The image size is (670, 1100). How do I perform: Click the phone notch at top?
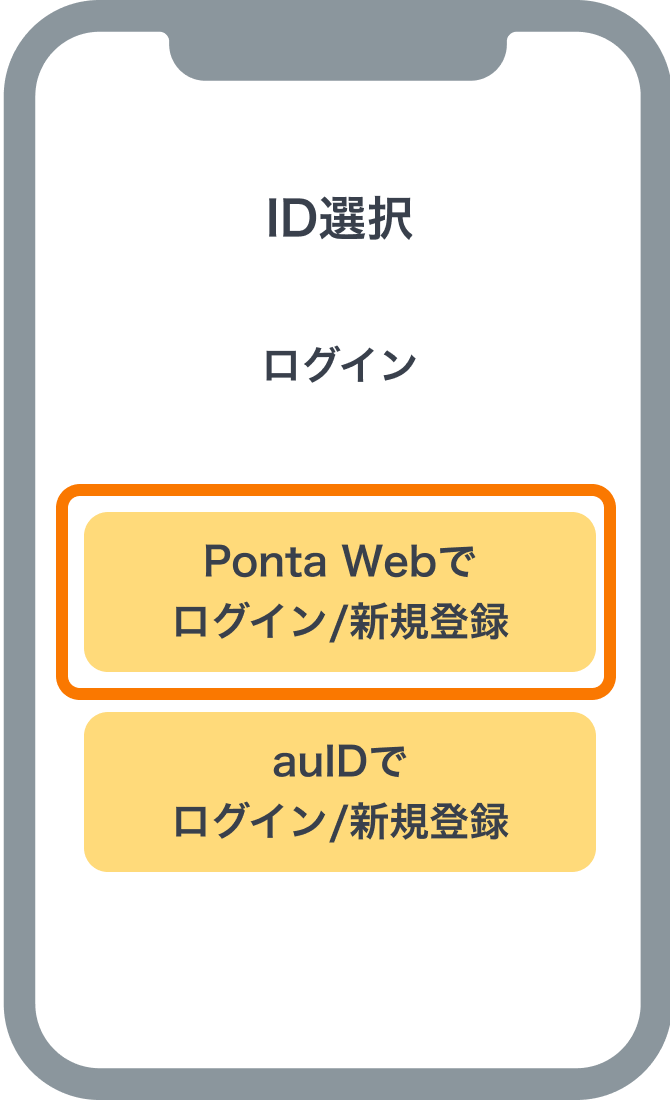[337, 52]
